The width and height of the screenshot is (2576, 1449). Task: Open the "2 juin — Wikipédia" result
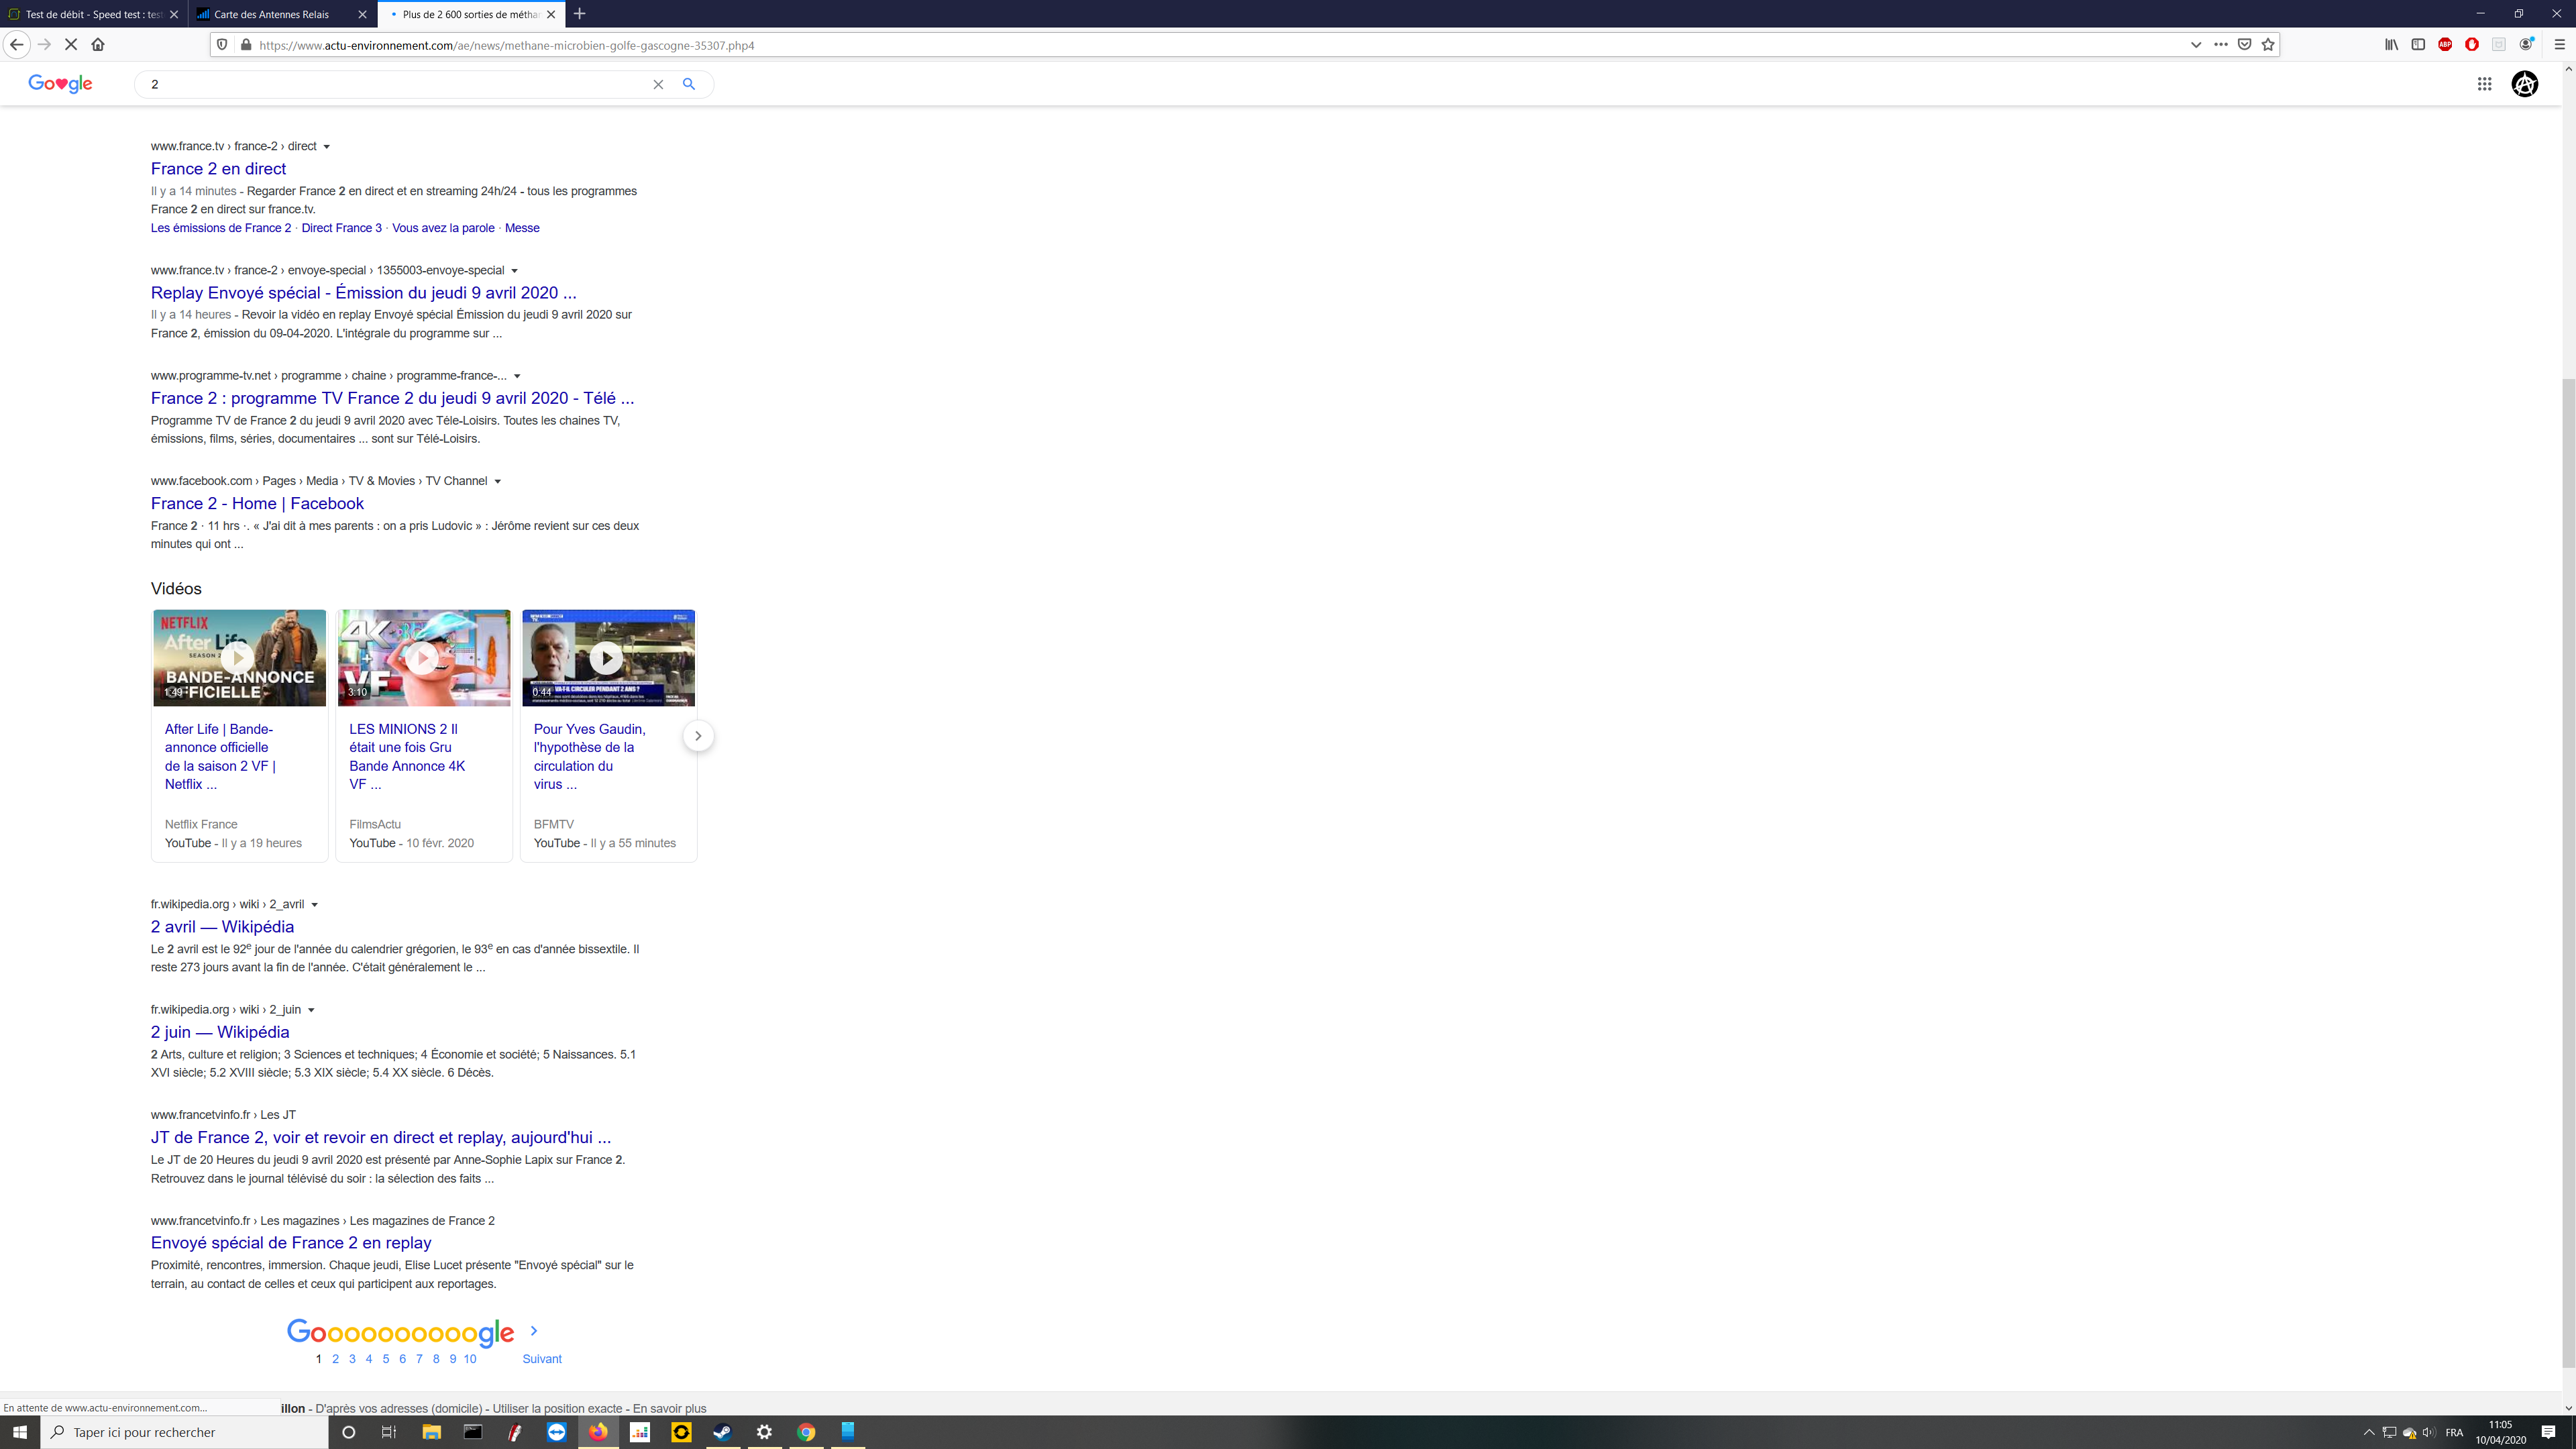pyautogui.click(x=220, y=1032)
